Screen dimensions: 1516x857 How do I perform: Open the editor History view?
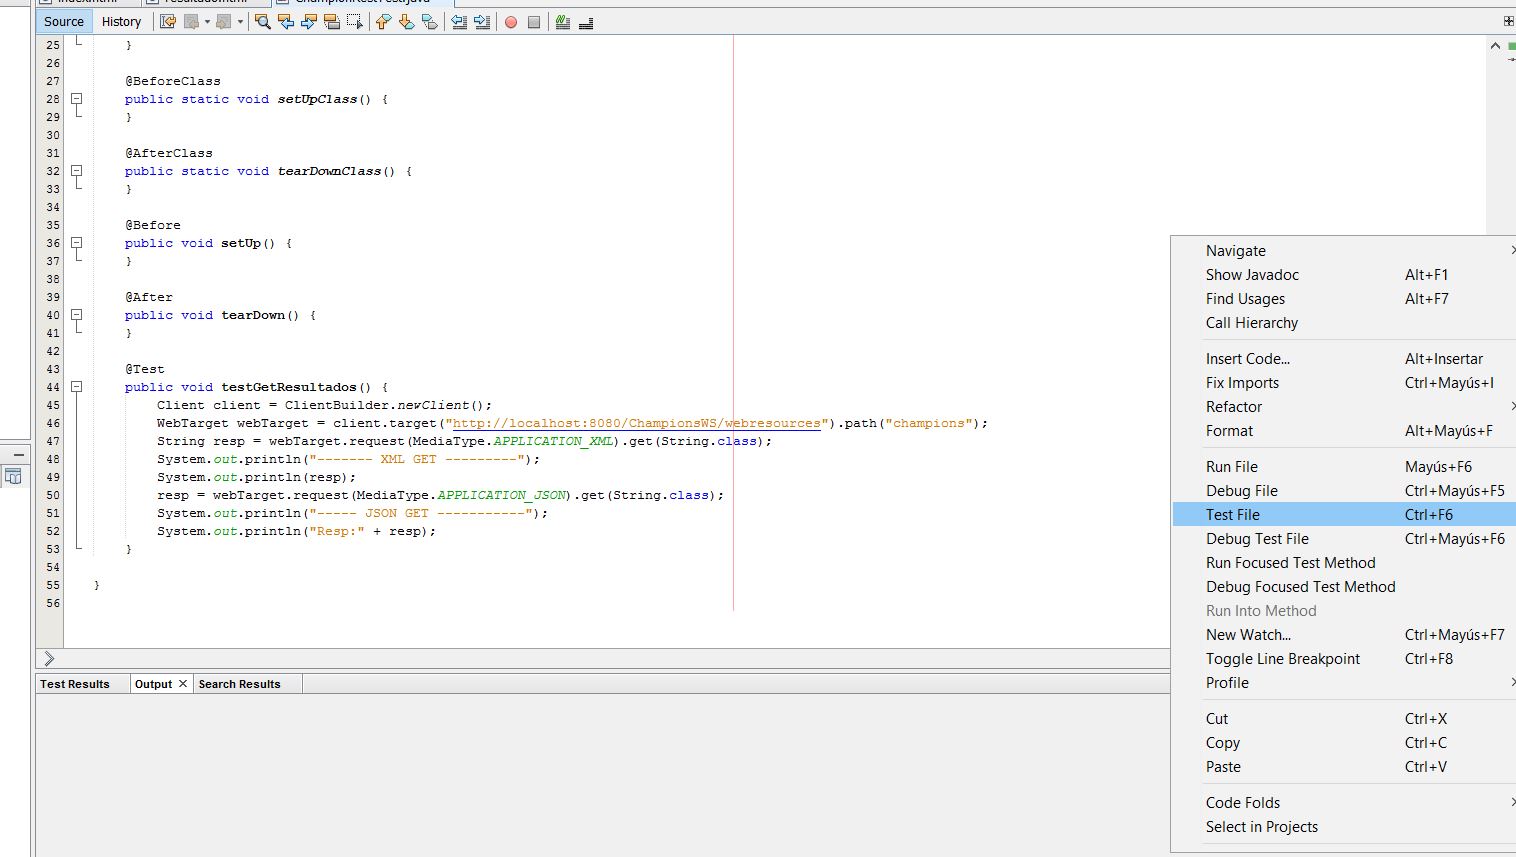point(121,21)
